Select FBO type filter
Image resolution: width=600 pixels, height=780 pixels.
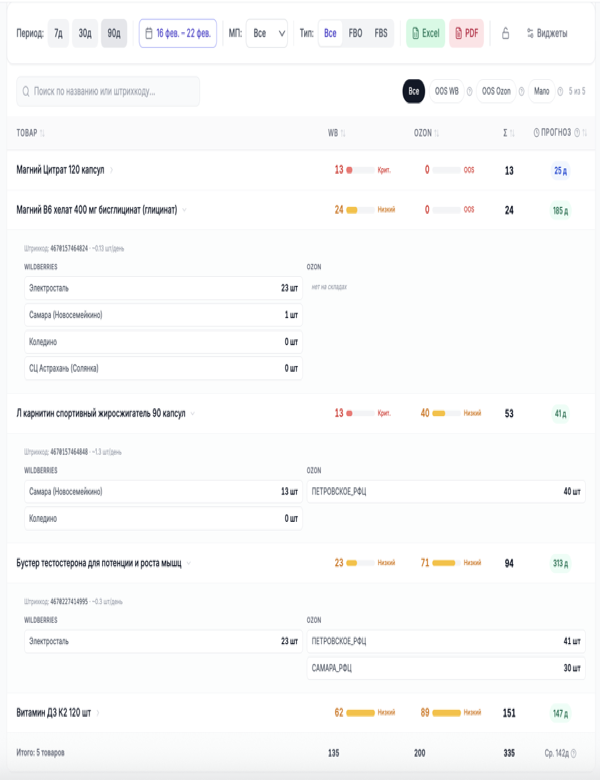tap(355, 33)
